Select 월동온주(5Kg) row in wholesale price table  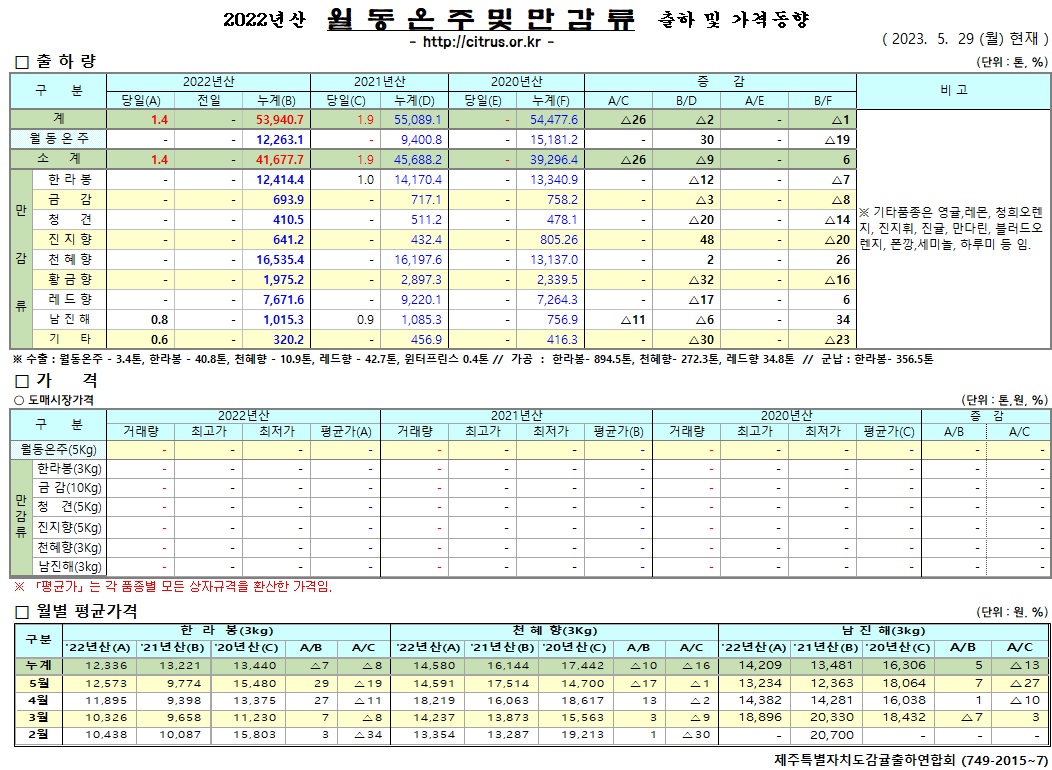coord(61,449)
